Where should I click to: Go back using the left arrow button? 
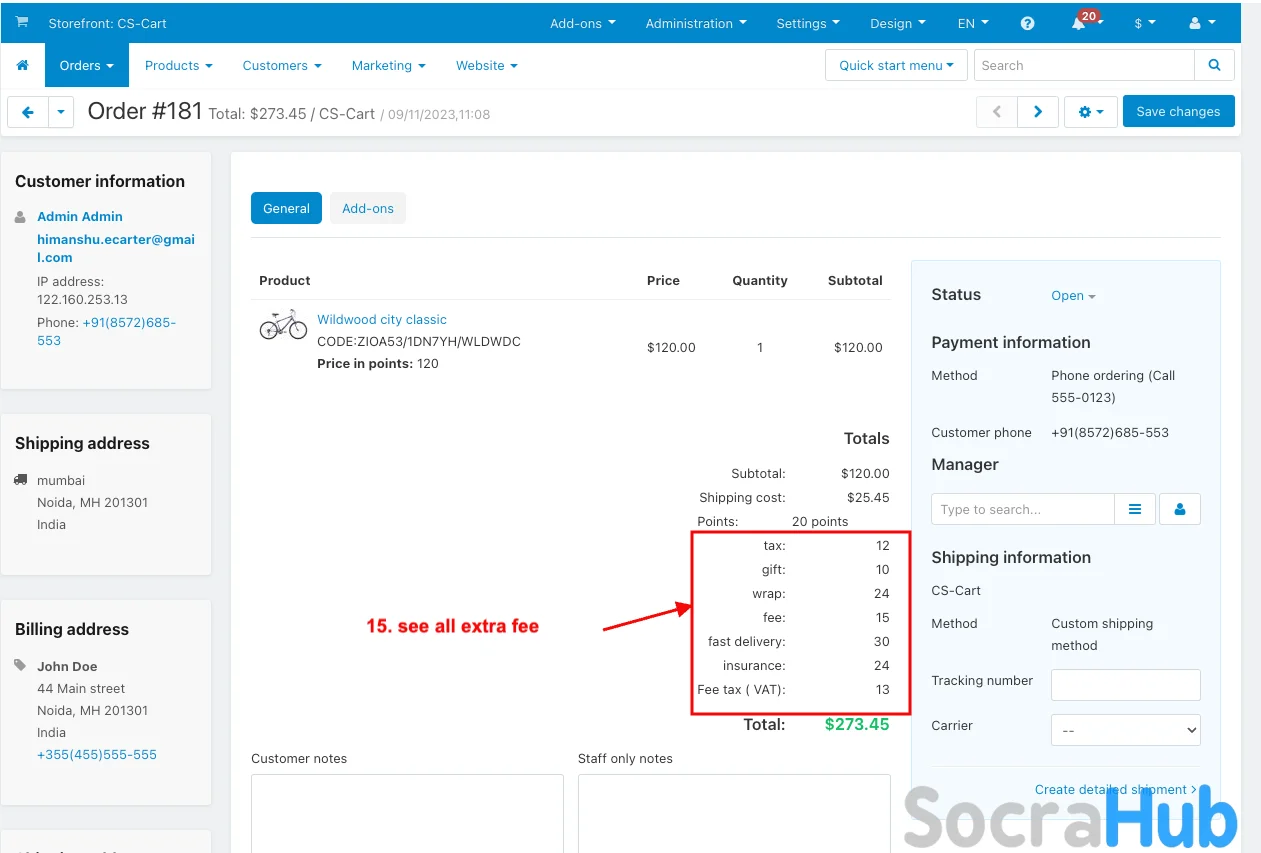[28, 112]
